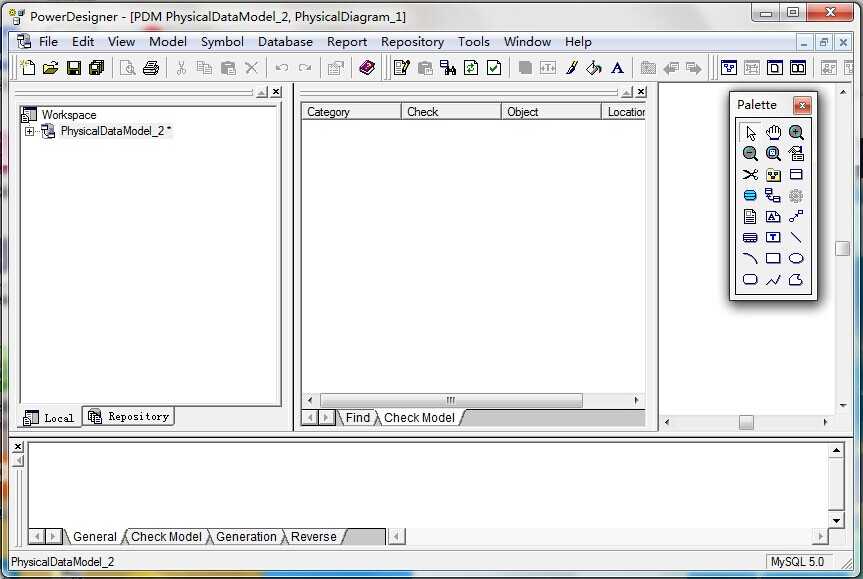Select the Ellipse tool in the Palette
863x579 pixels.
[x=796, y=258]
